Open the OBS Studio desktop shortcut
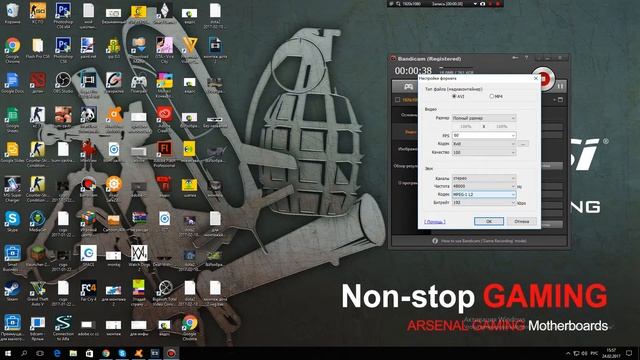Screen dimensions: 640x360 click(x=63, y=82)
